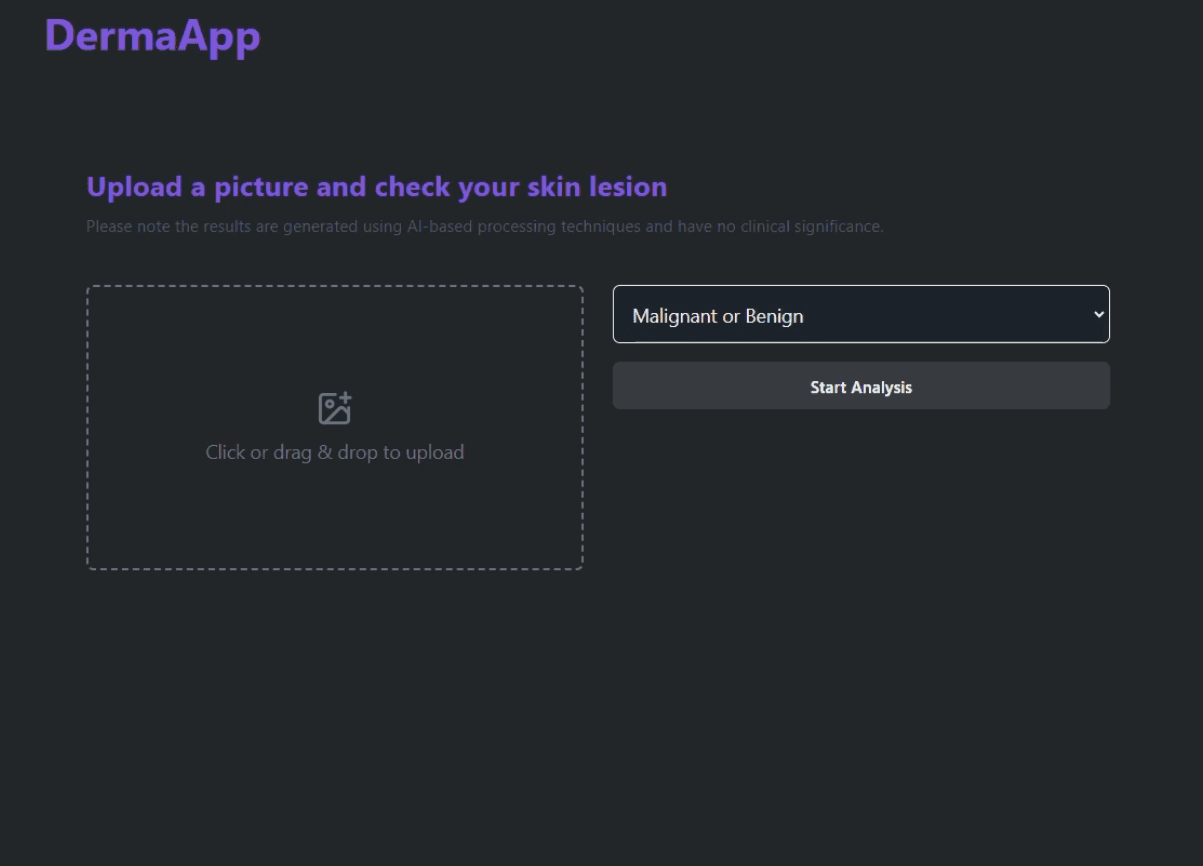Click the empty space above the upload icon
The image size is (1203, 866).
click(334, 340)
